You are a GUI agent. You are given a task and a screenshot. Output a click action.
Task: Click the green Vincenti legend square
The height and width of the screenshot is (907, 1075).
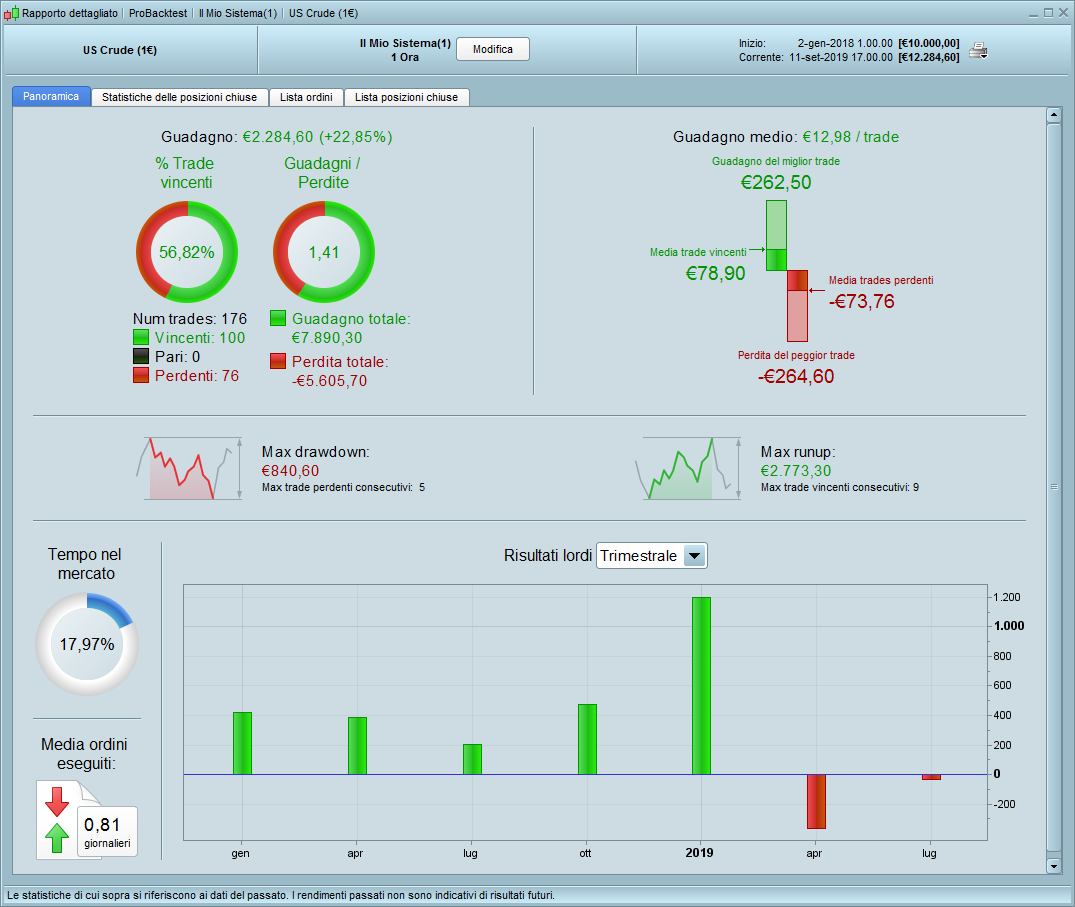141,337
